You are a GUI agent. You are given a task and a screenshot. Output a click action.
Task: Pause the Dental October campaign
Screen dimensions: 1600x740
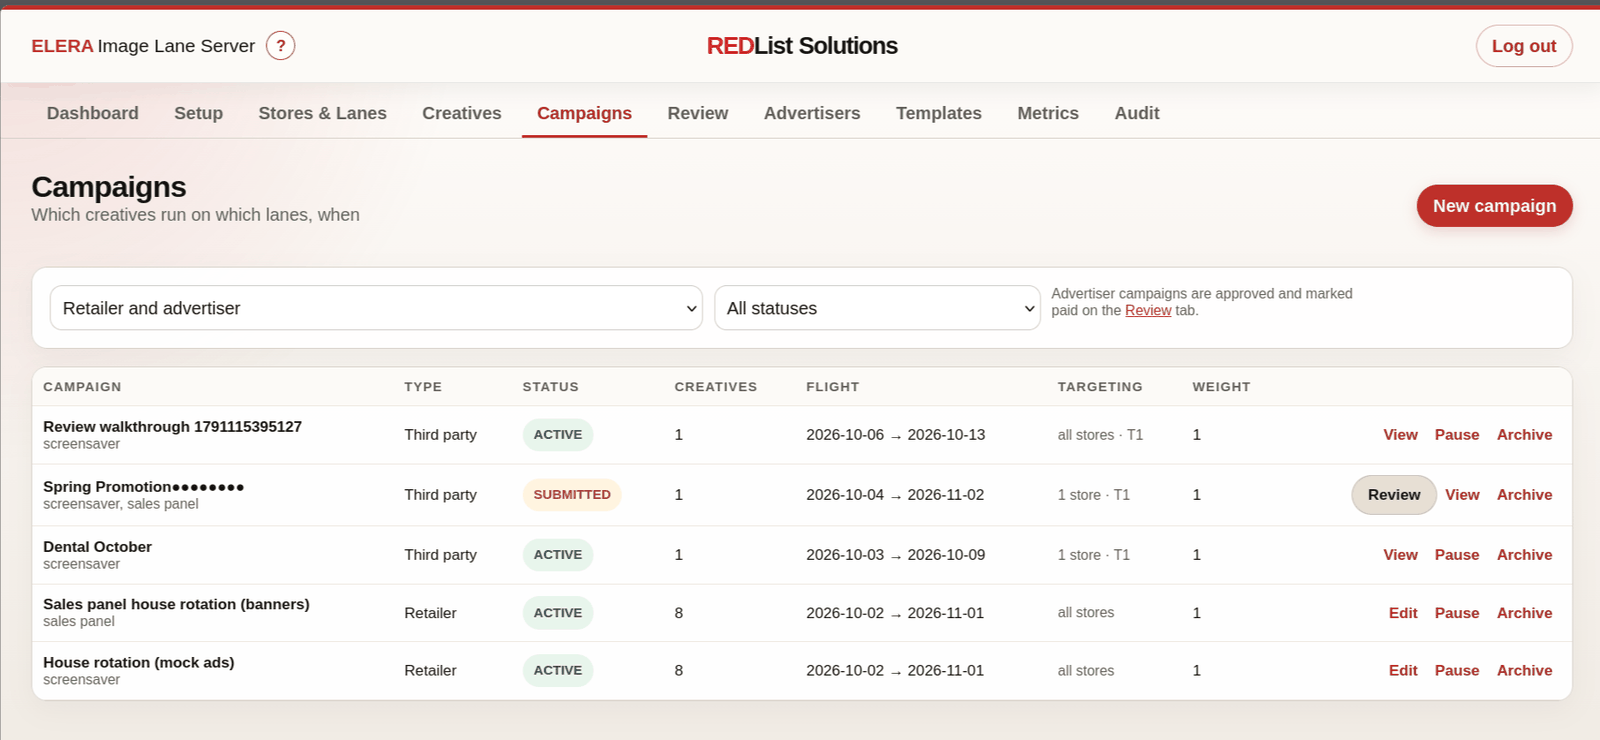click(x=1456, y=555)
